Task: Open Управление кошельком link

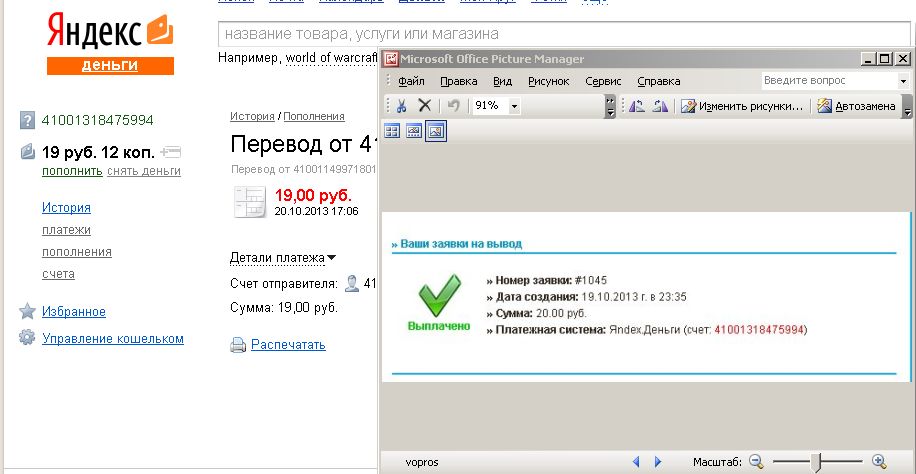Action: coord(113,338)
